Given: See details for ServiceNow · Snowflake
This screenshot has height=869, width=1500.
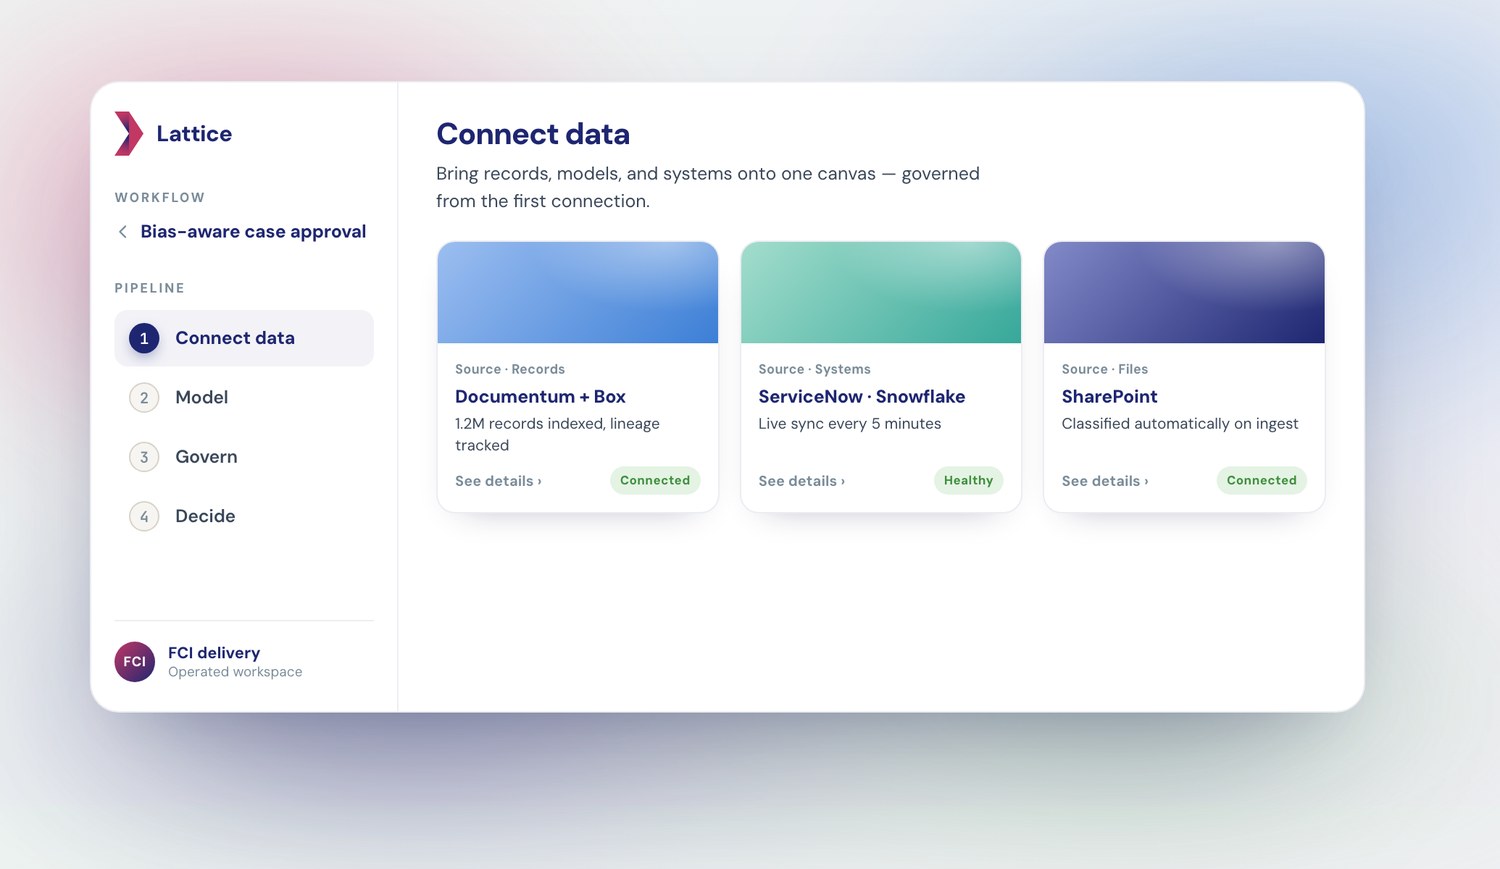Looking at the screenshot, I should 801,481.
